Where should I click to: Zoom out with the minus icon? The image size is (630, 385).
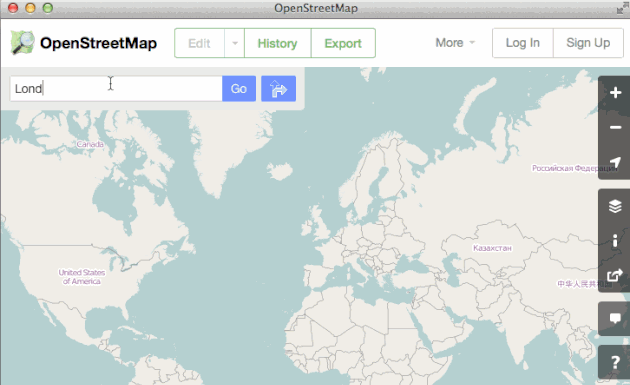pos(614,127)
